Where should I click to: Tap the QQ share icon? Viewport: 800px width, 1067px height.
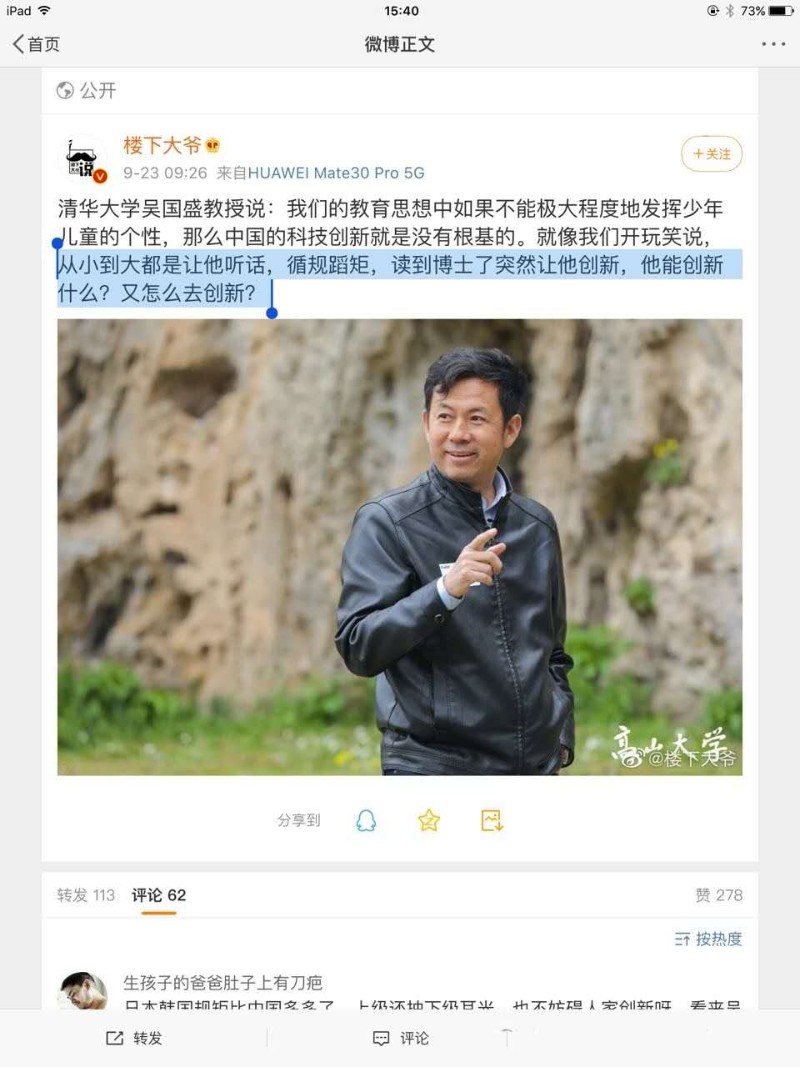(x=366, y=820)
